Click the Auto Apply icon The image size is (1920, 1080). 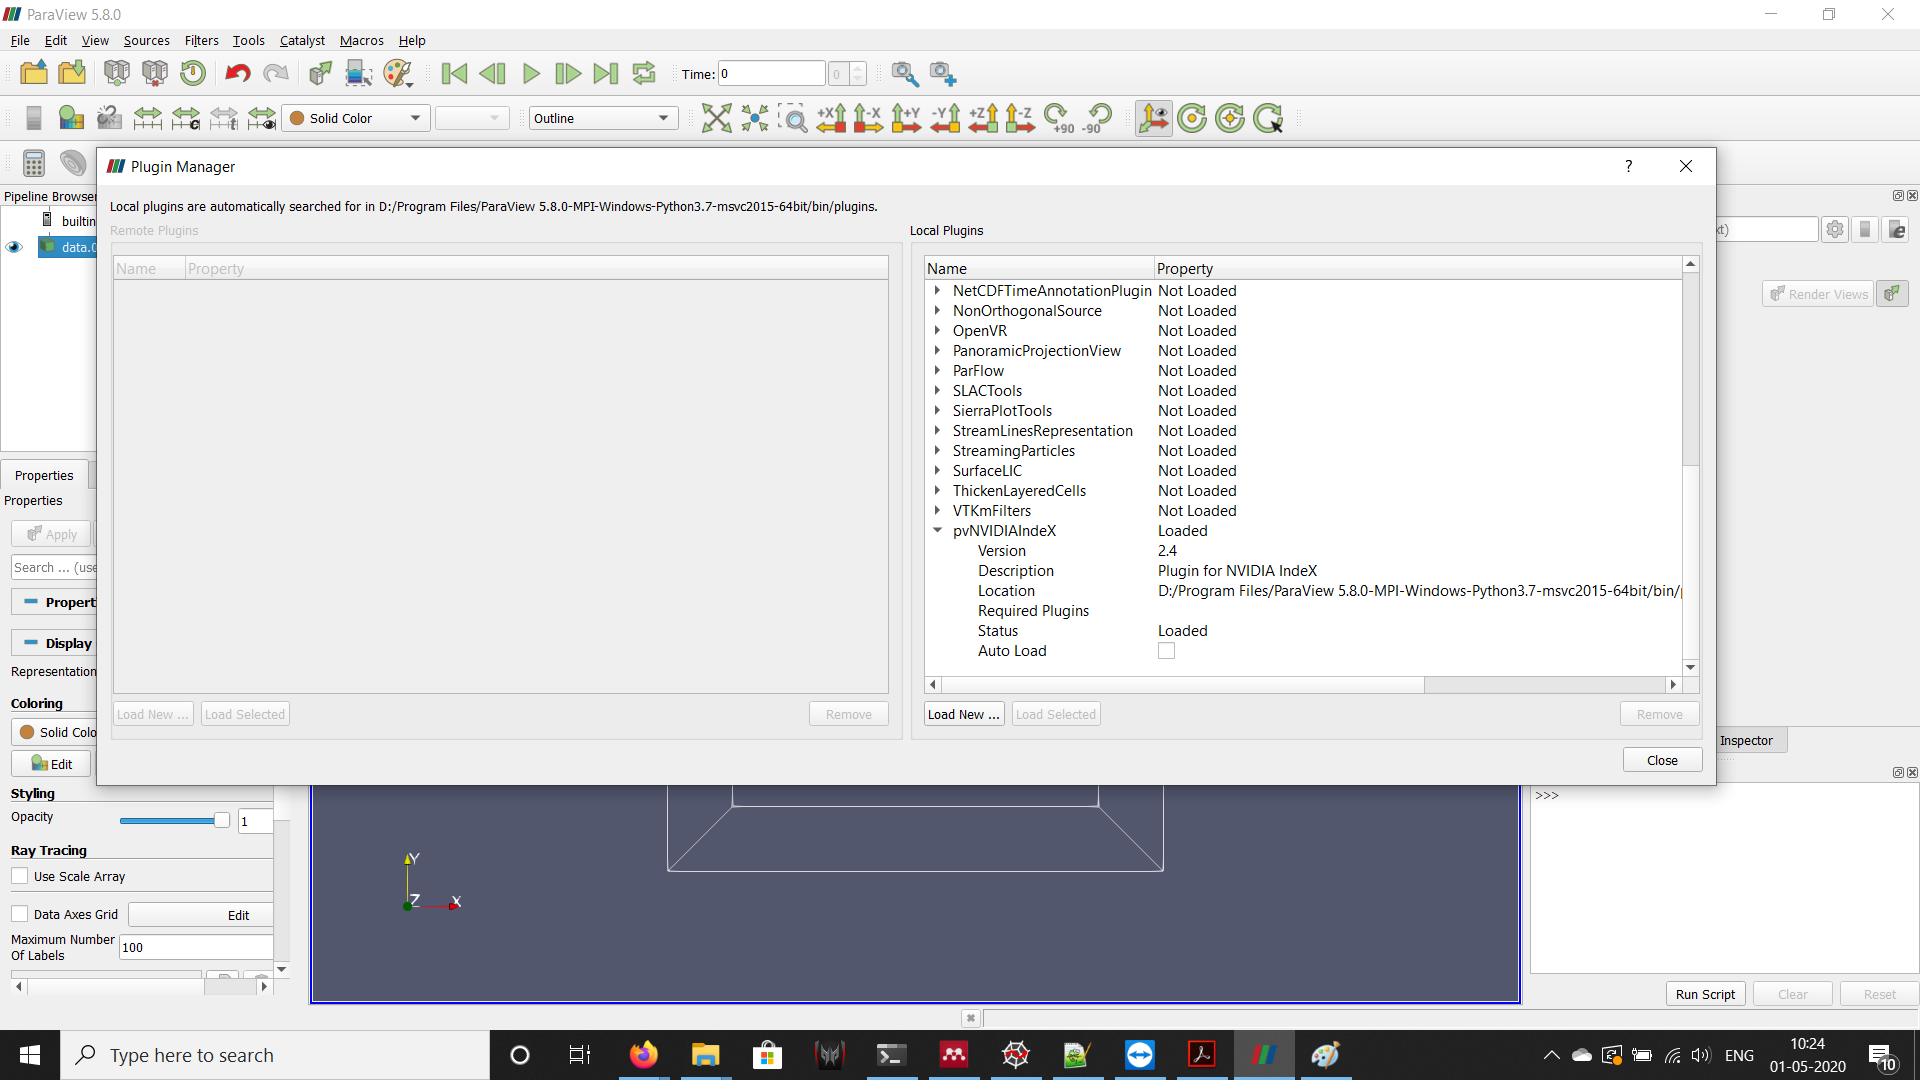(320, 73)
